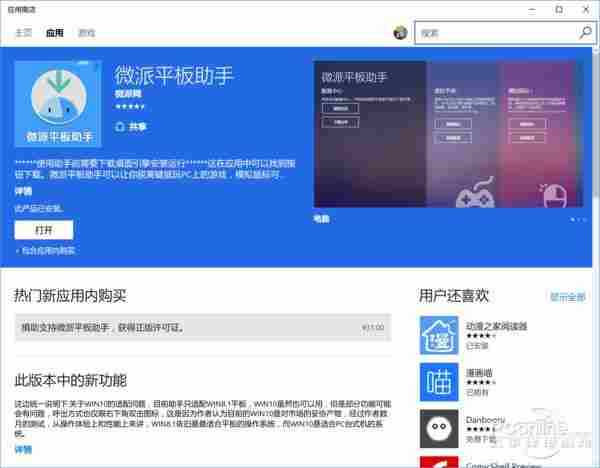Click the user account avatar
Image resolution: width=600 pixels, height=468 pixels.
click(x=401, y=33)
